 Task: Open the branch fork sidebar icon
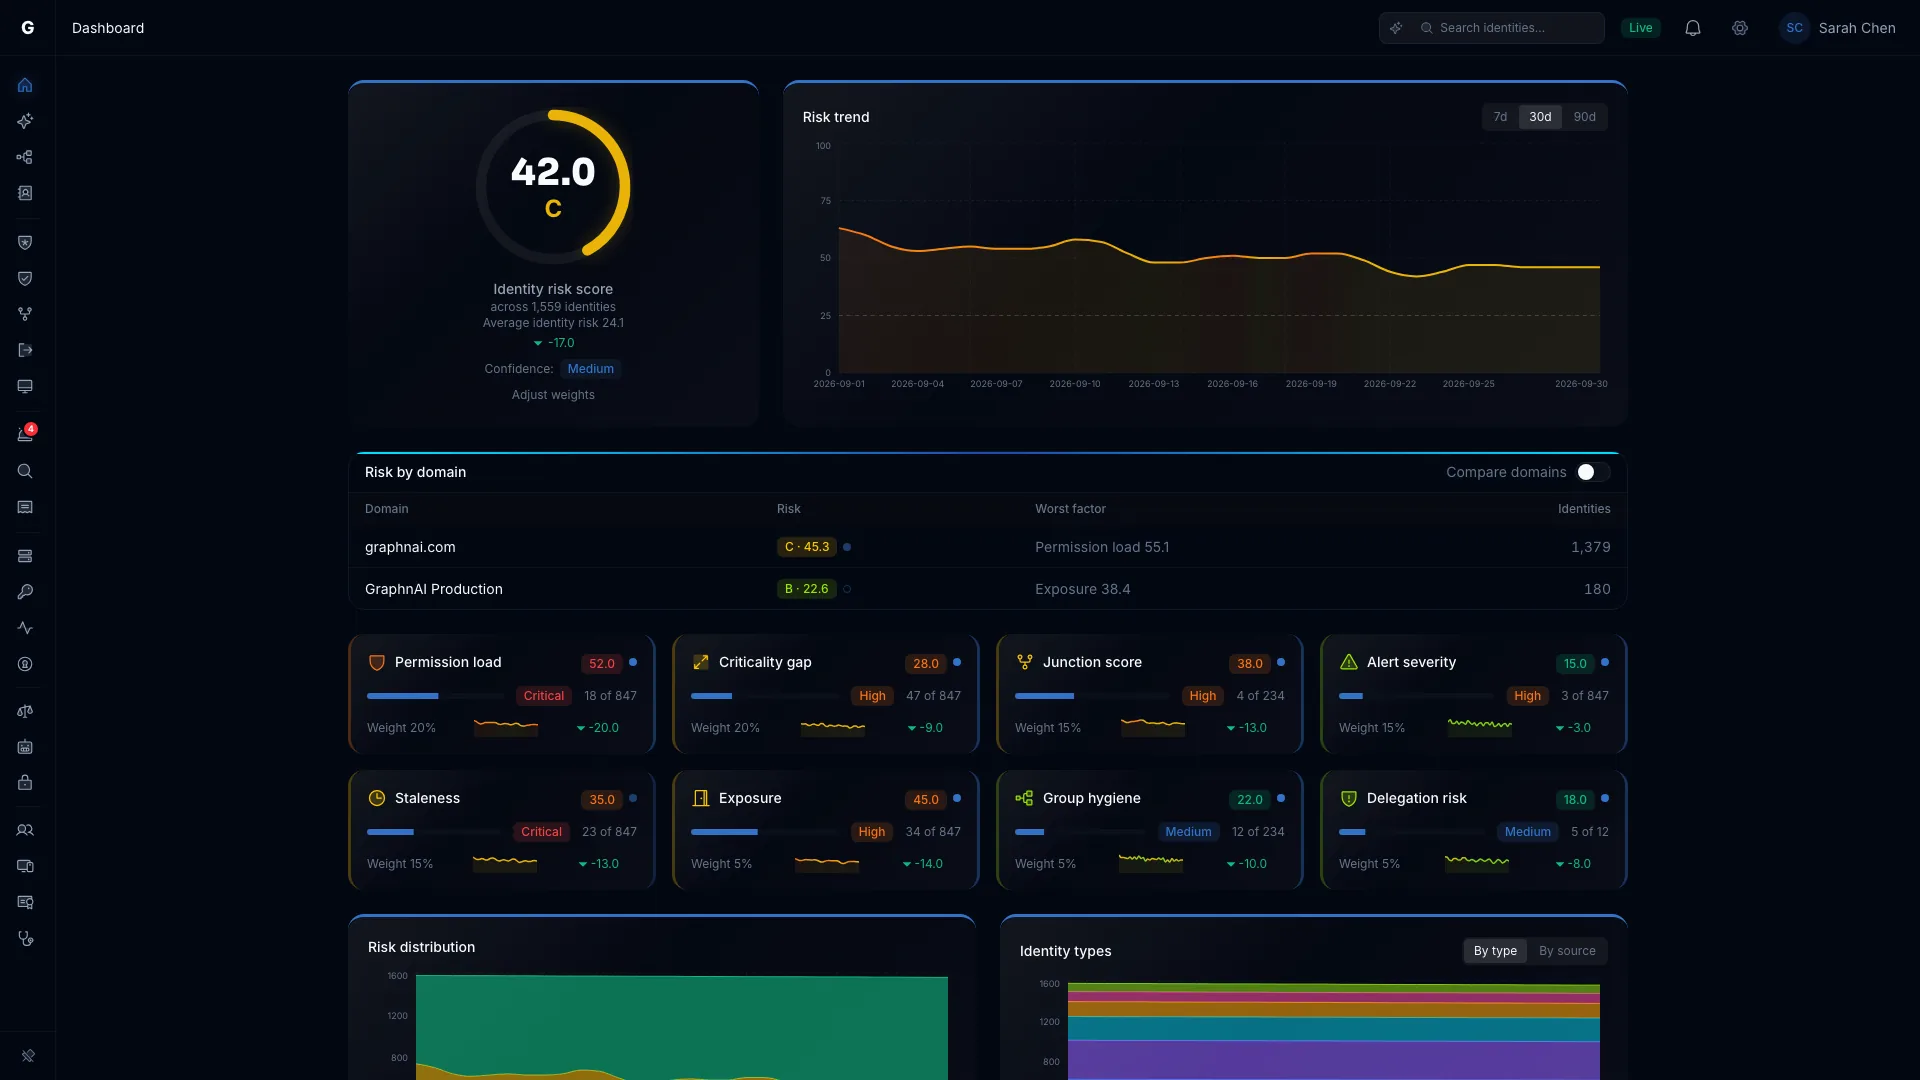[25, 314]
